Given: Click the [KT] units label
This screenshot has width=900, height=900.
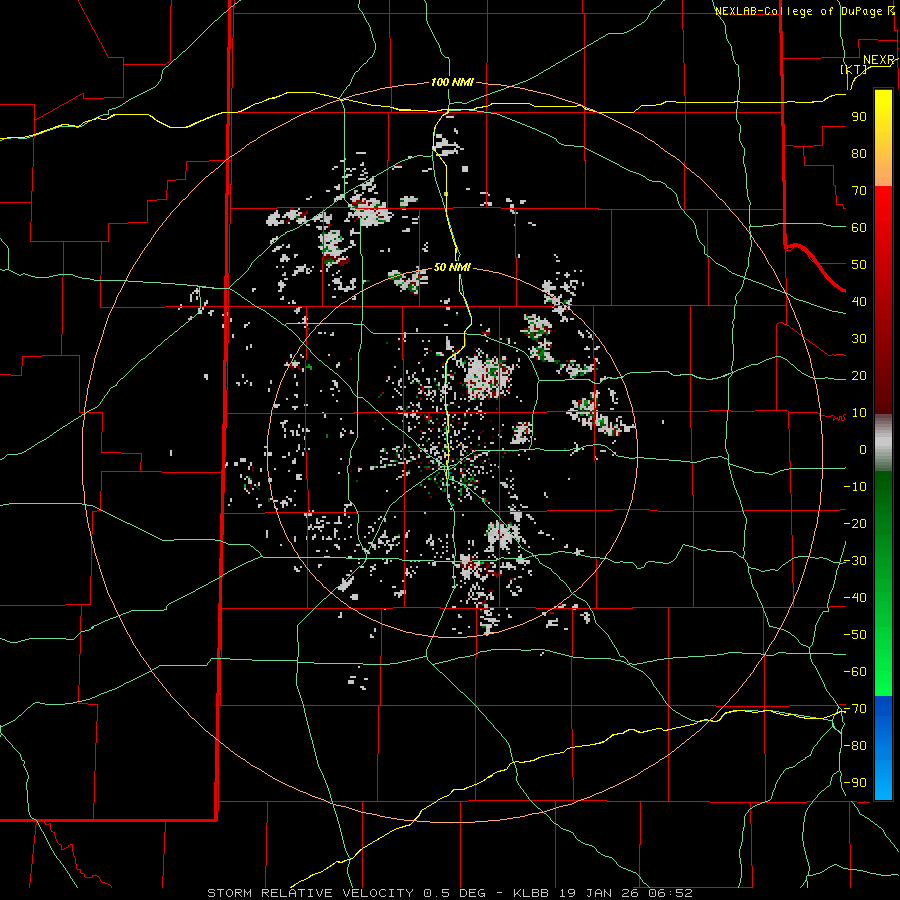Looking at the screenshot, I should (x=854, y=69).
